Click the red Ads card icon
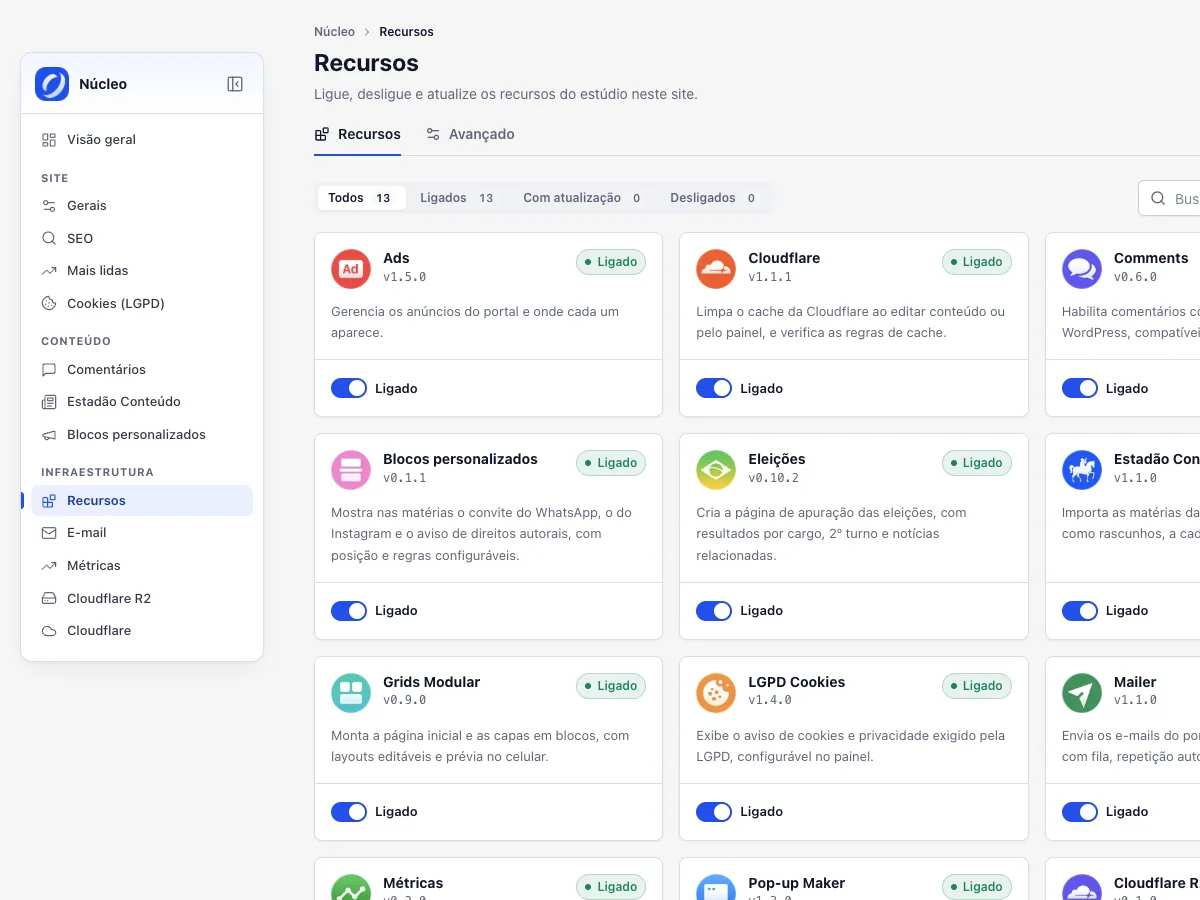 coord(351,269)
